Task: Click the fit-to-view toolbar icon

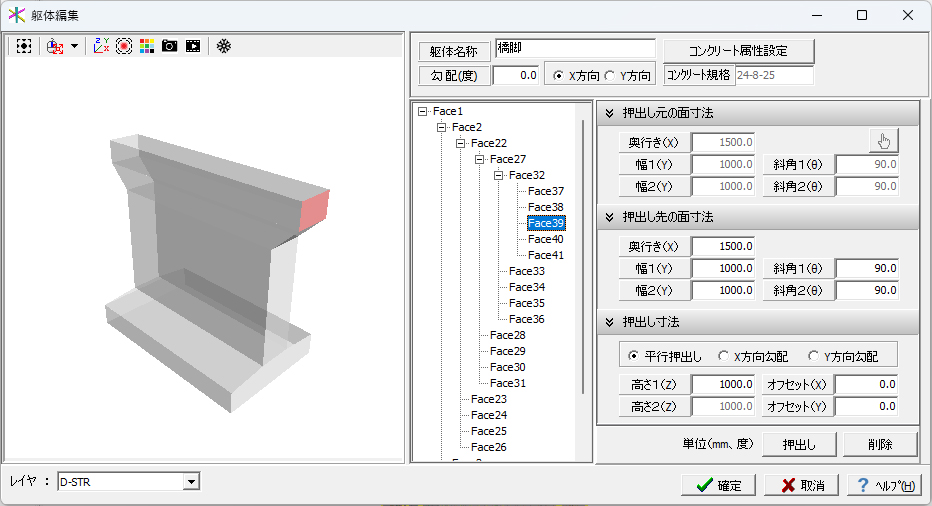Action: pos(24,46)
